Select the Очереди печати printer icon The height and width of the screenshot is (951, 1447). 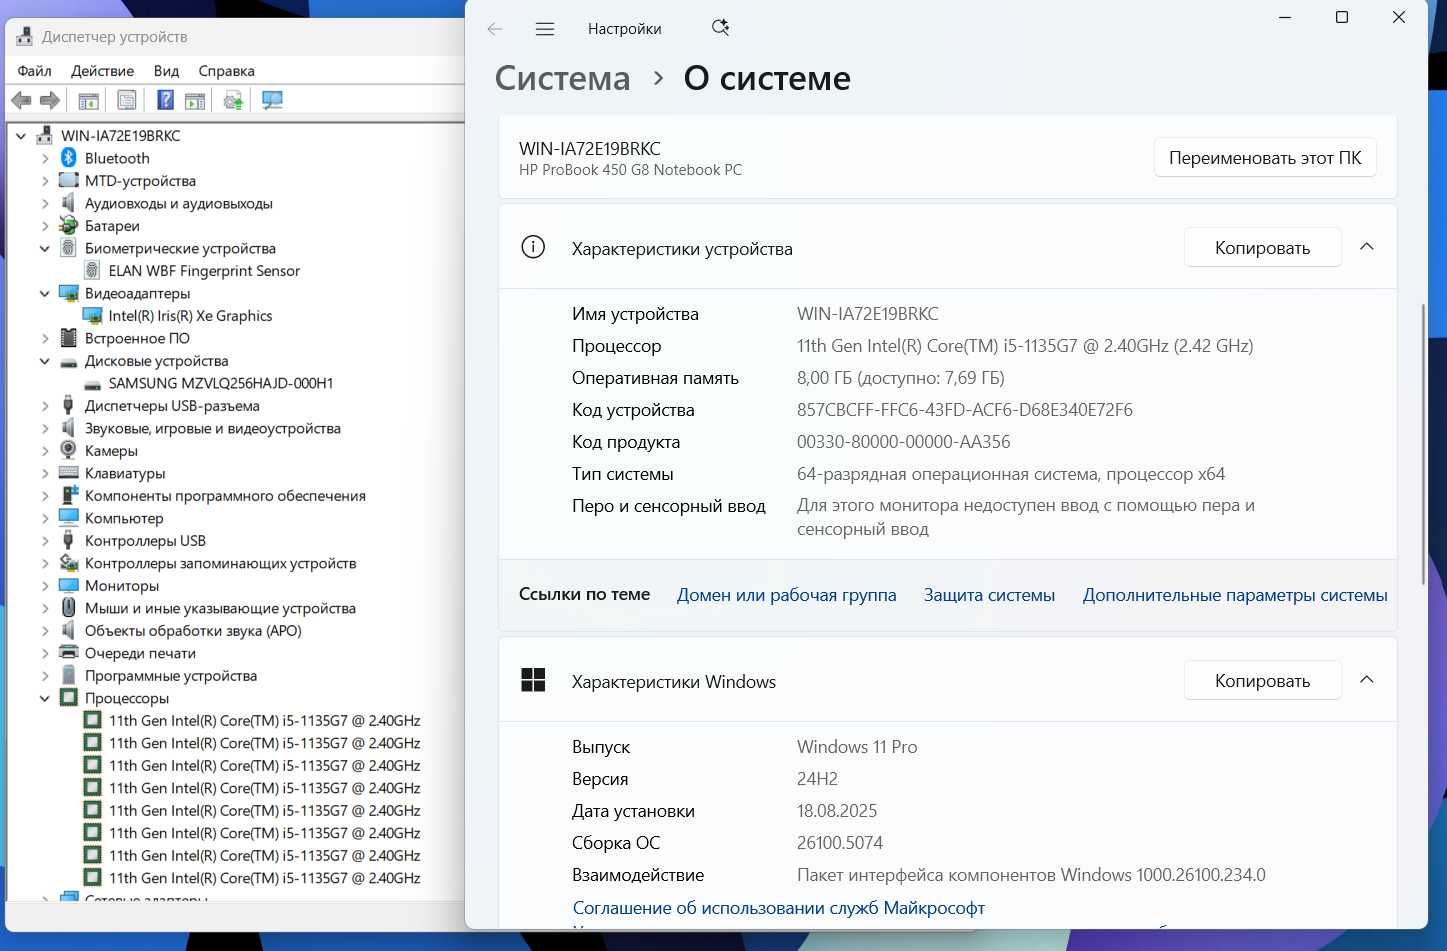[69, 653]
